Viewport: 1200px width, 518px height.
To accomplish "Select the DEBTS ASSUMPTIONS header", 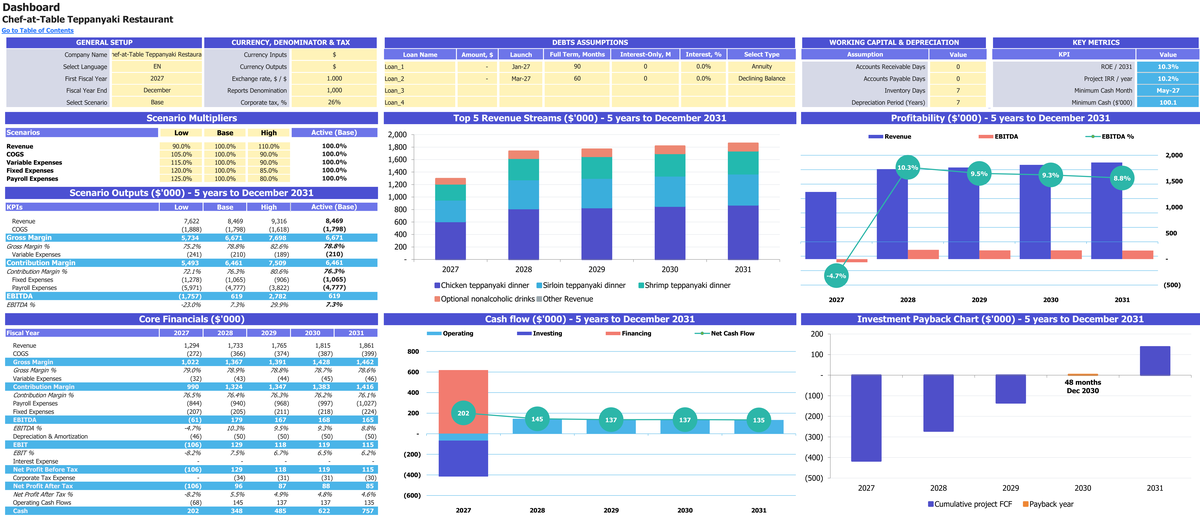I will click(x=590, y=42).
